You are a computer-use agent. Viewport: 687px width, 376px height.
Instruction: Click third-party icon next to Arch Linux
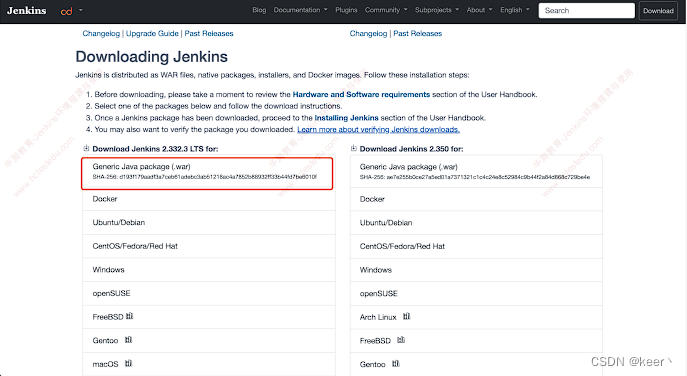[x=407, y=316]
